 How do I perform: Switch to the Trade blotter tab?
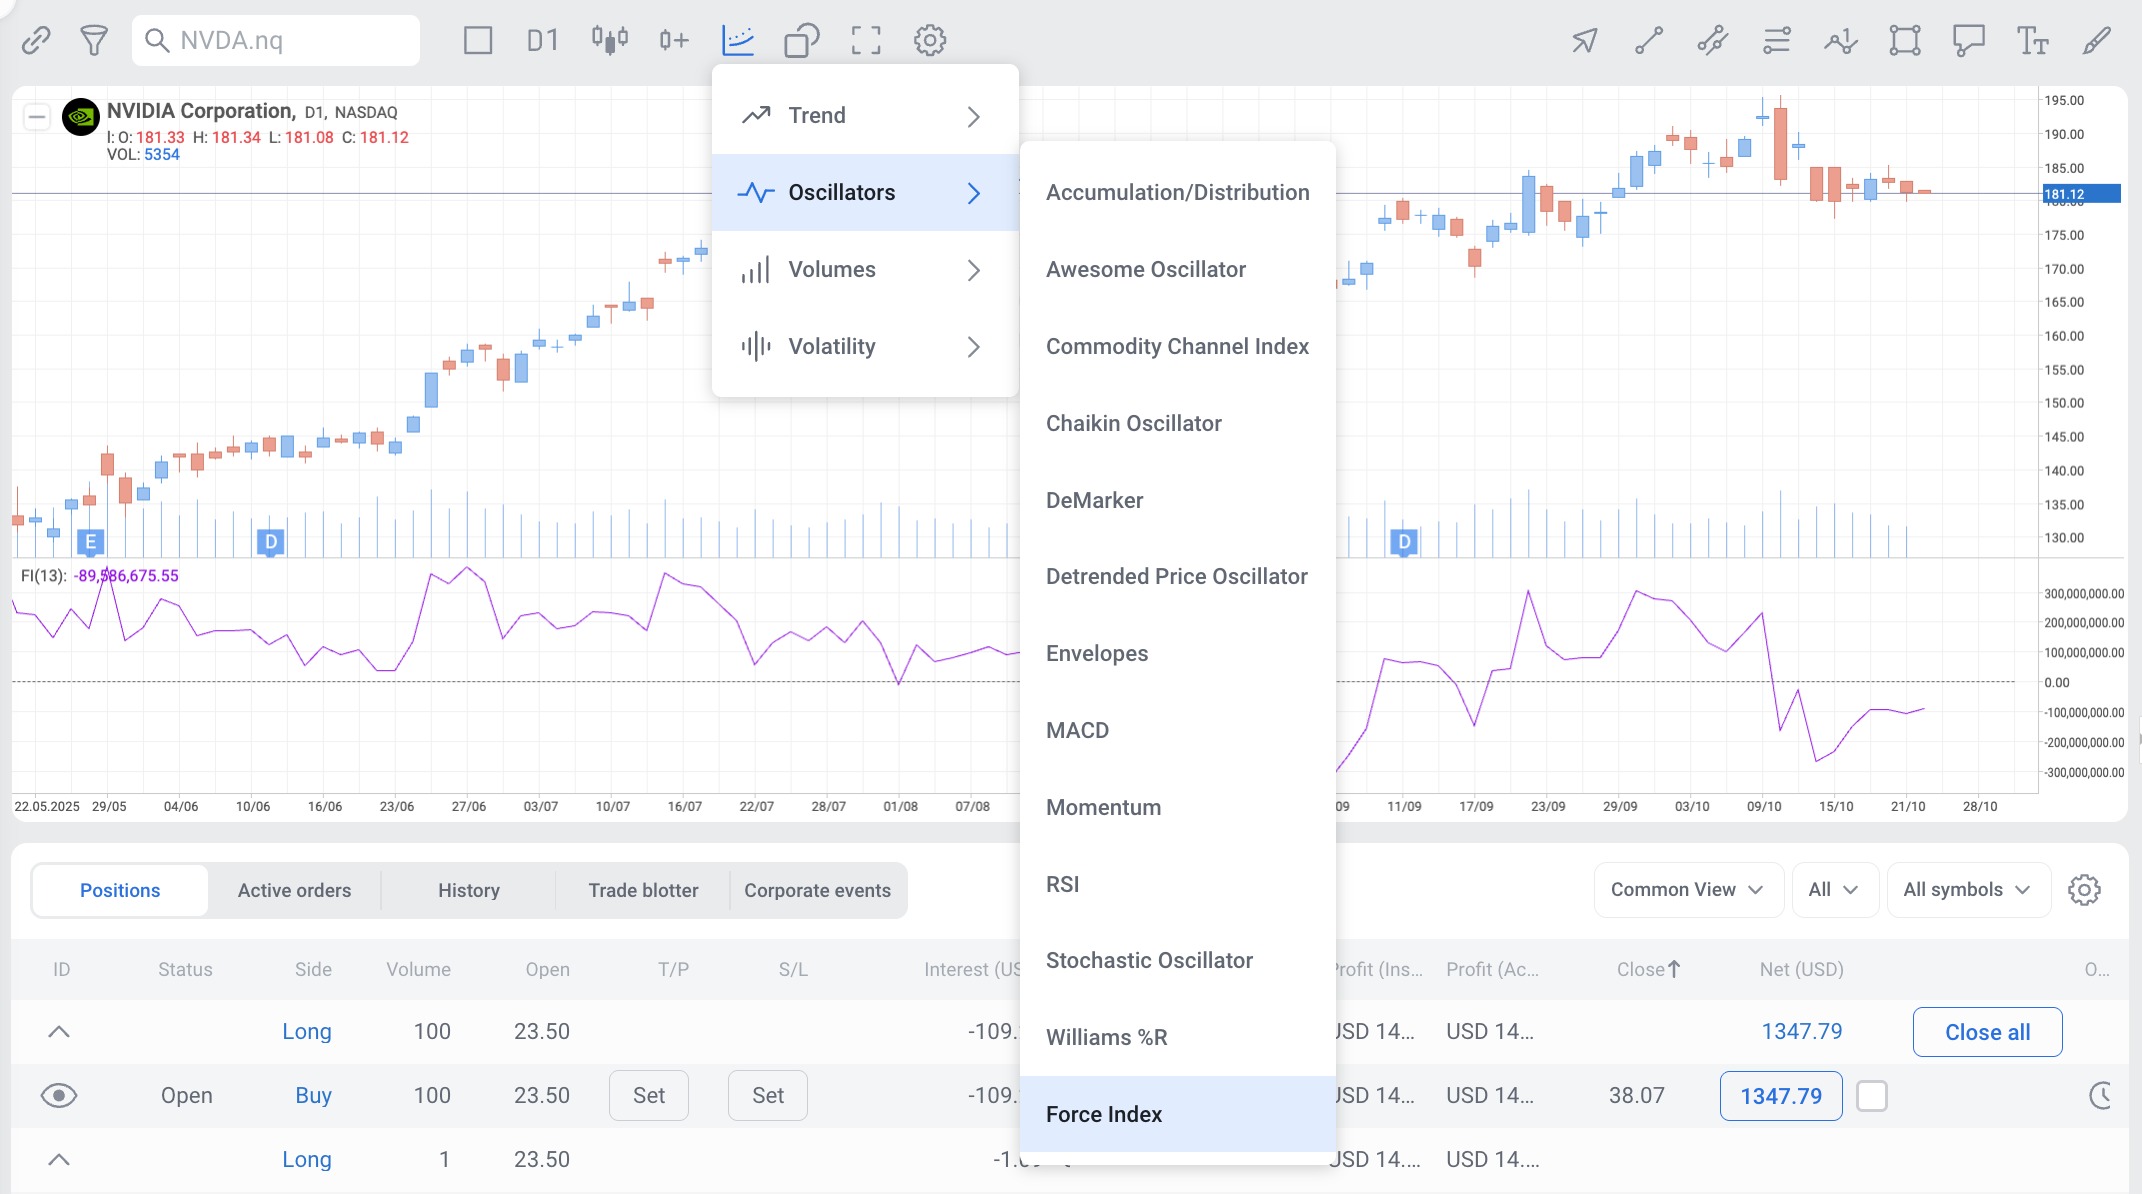coord(643,890)
